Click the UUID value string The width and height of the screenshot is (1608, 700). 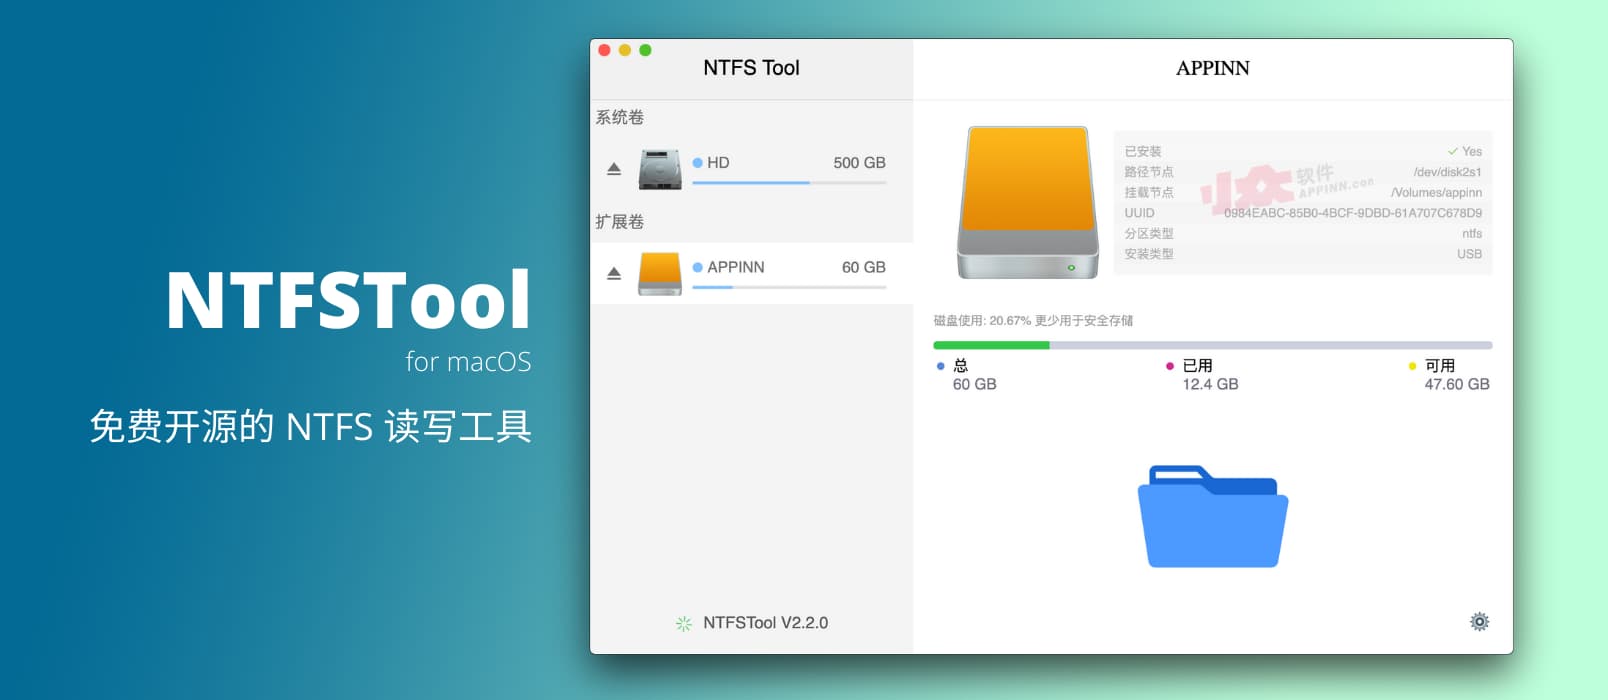[x=1353, y=213]
